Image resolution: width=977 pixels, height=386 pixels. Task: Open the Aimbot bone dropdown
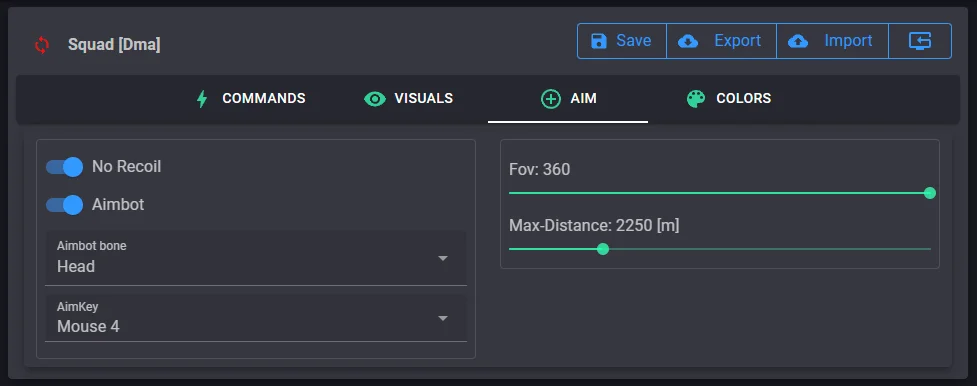(255, 258)
